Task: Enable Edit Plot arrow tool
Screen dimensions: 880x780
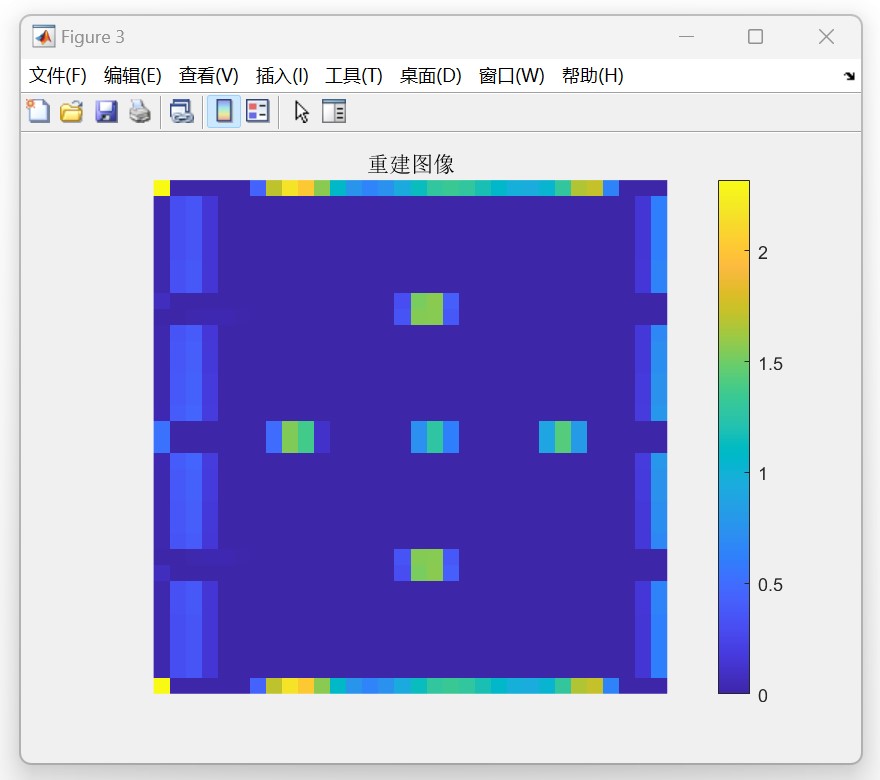Action: (301, 111)
